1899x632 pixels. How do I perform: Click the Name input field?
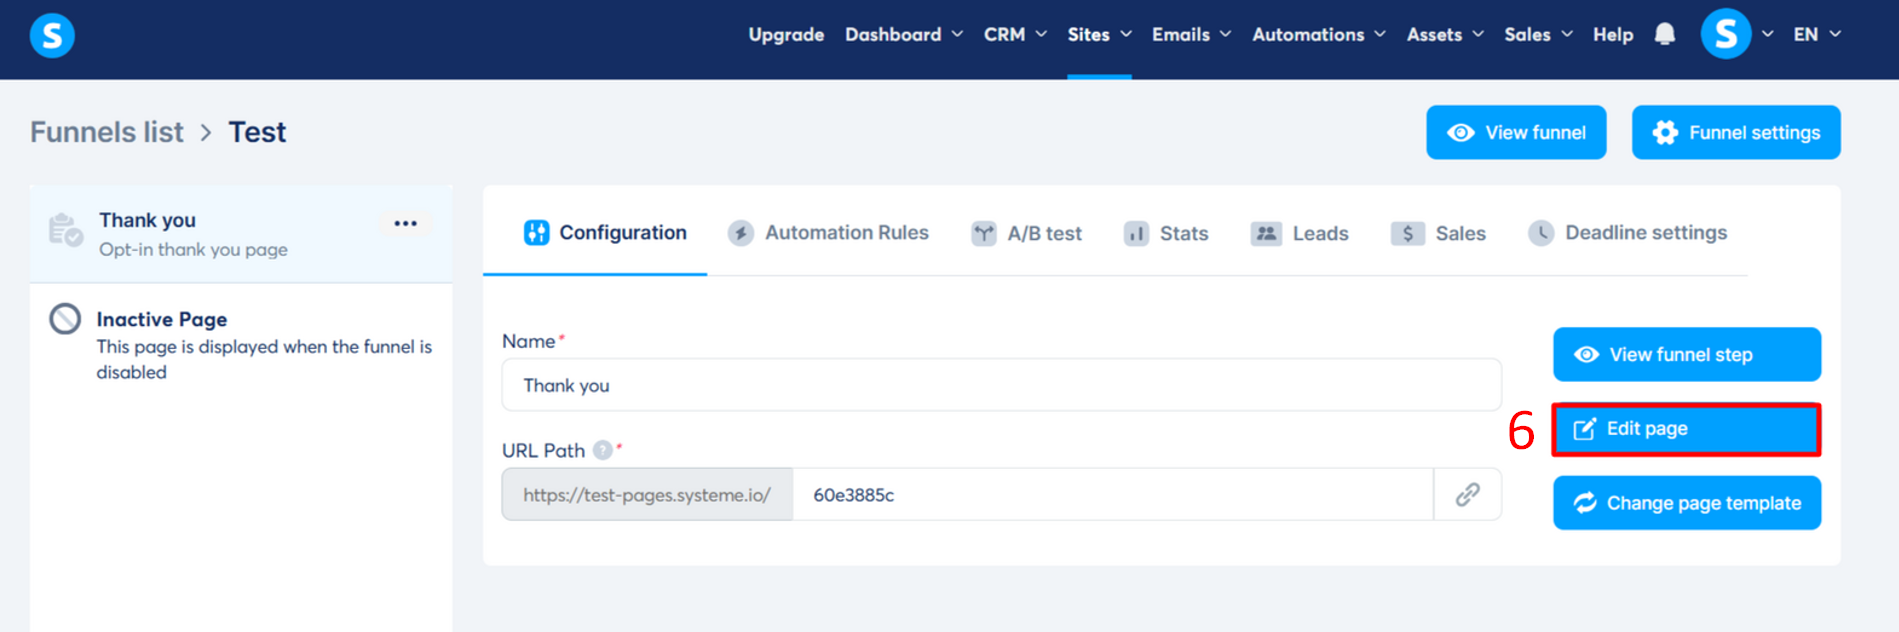[x=1001, y=385]
